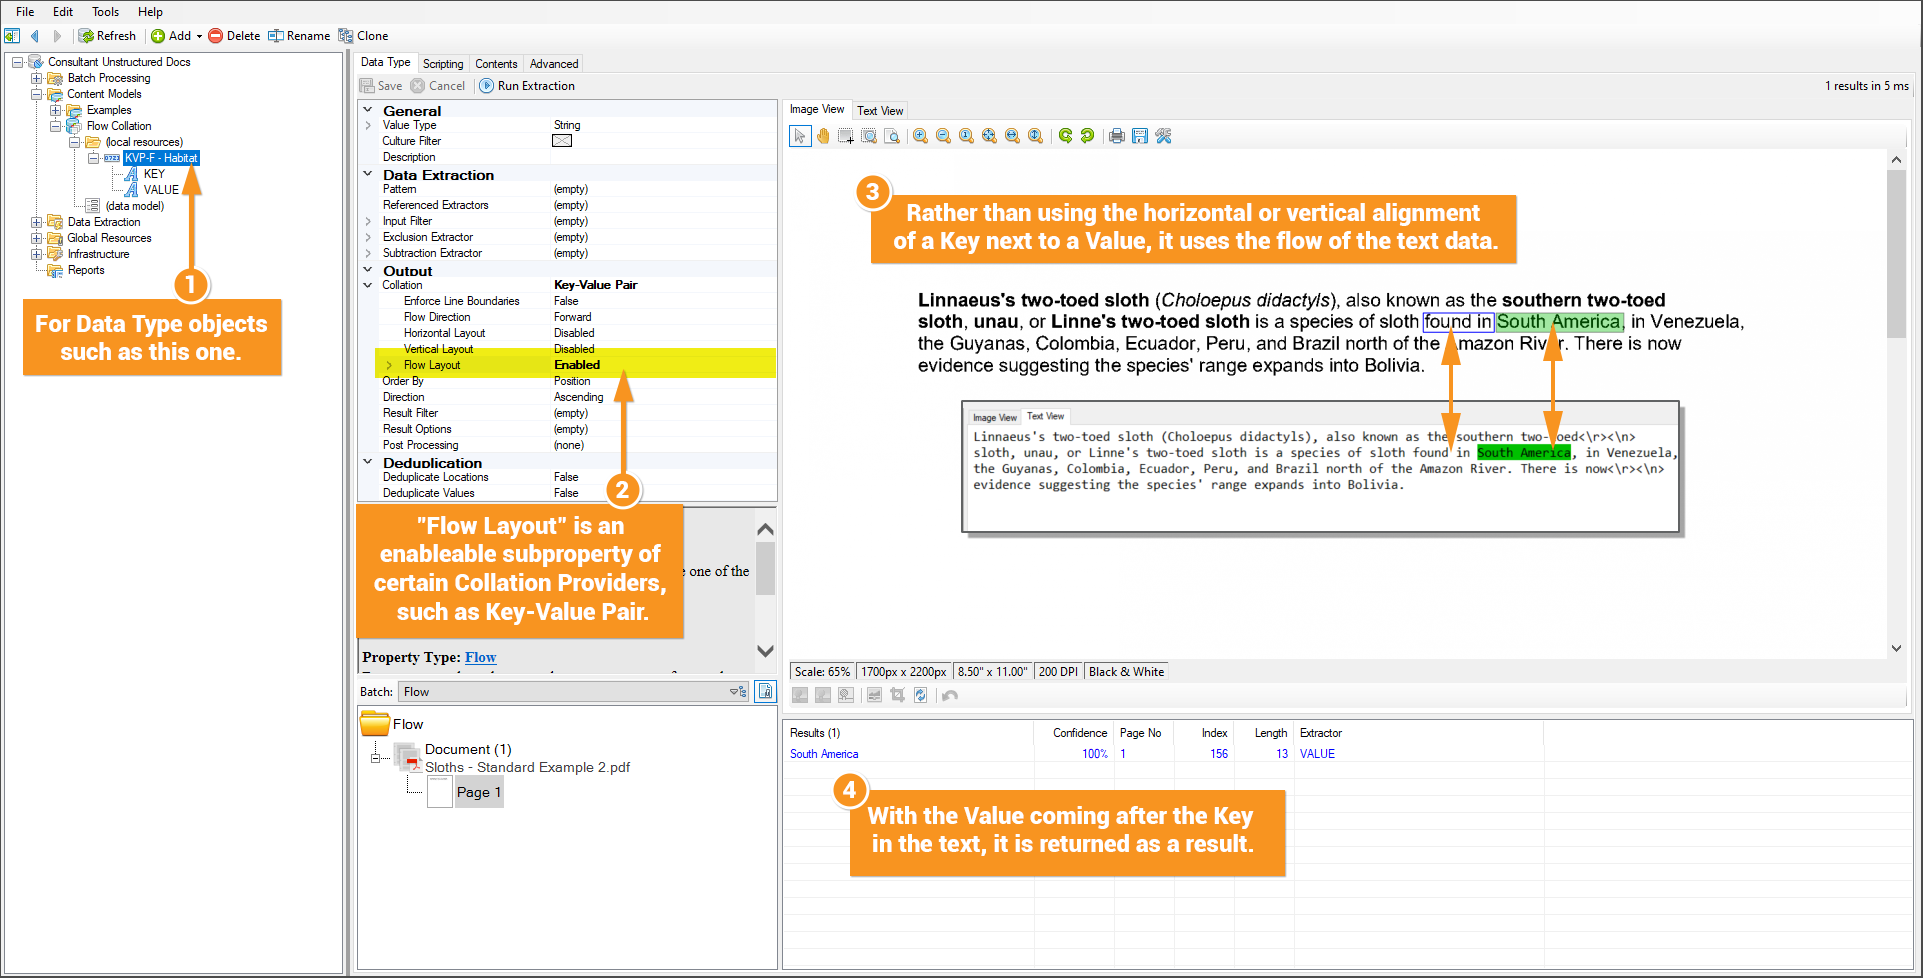Save the image with the floppy disk icon
This screenshot has height=978, width=1923.
pyautogui.click(x=1139, y=136)
